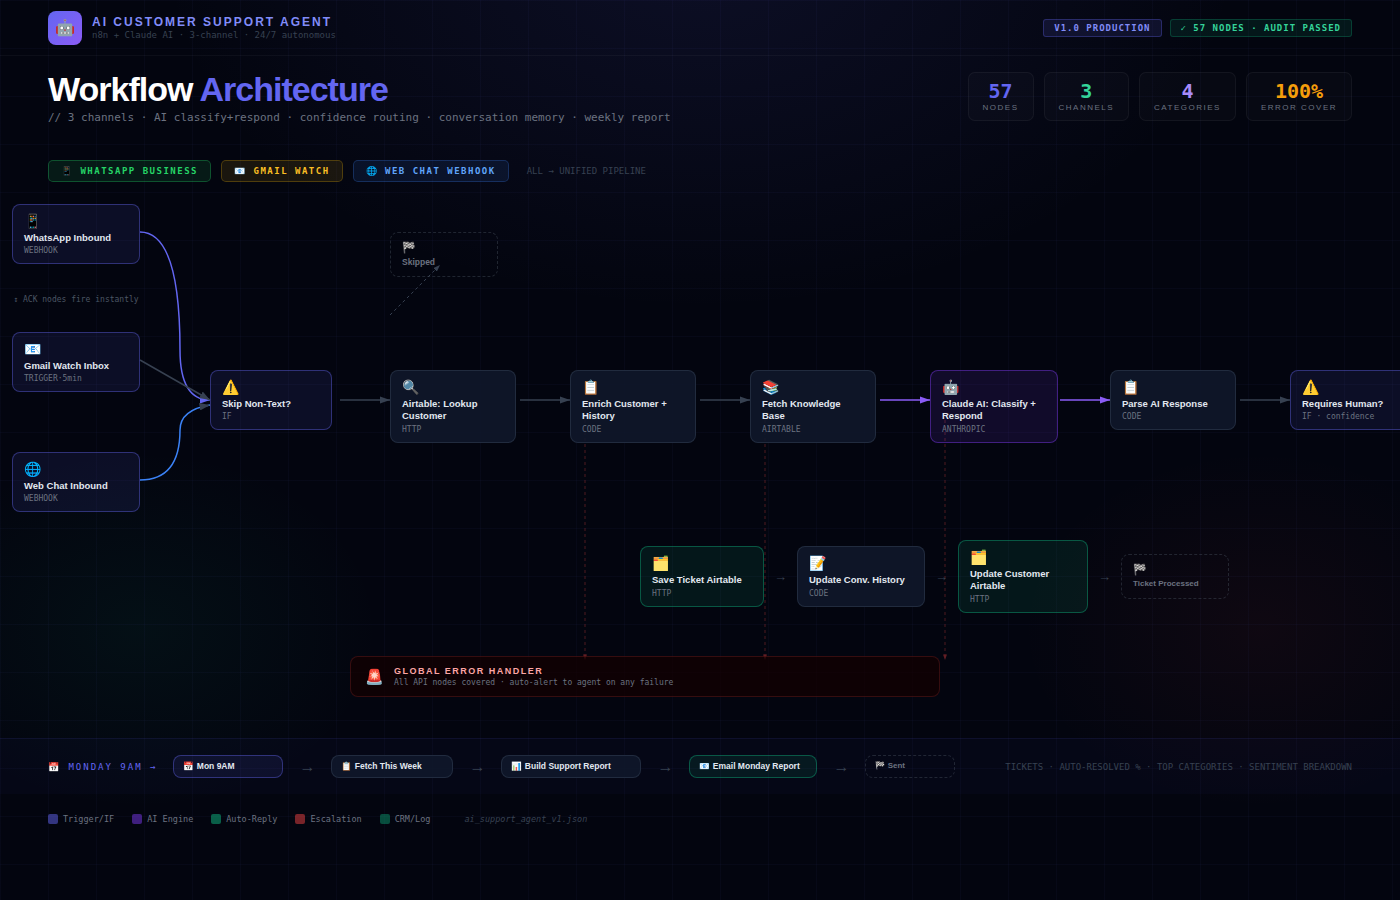Click the ai_support_agent_v1.json filename
This screenshot has height=900, width=1400.
tap(526, 819)
